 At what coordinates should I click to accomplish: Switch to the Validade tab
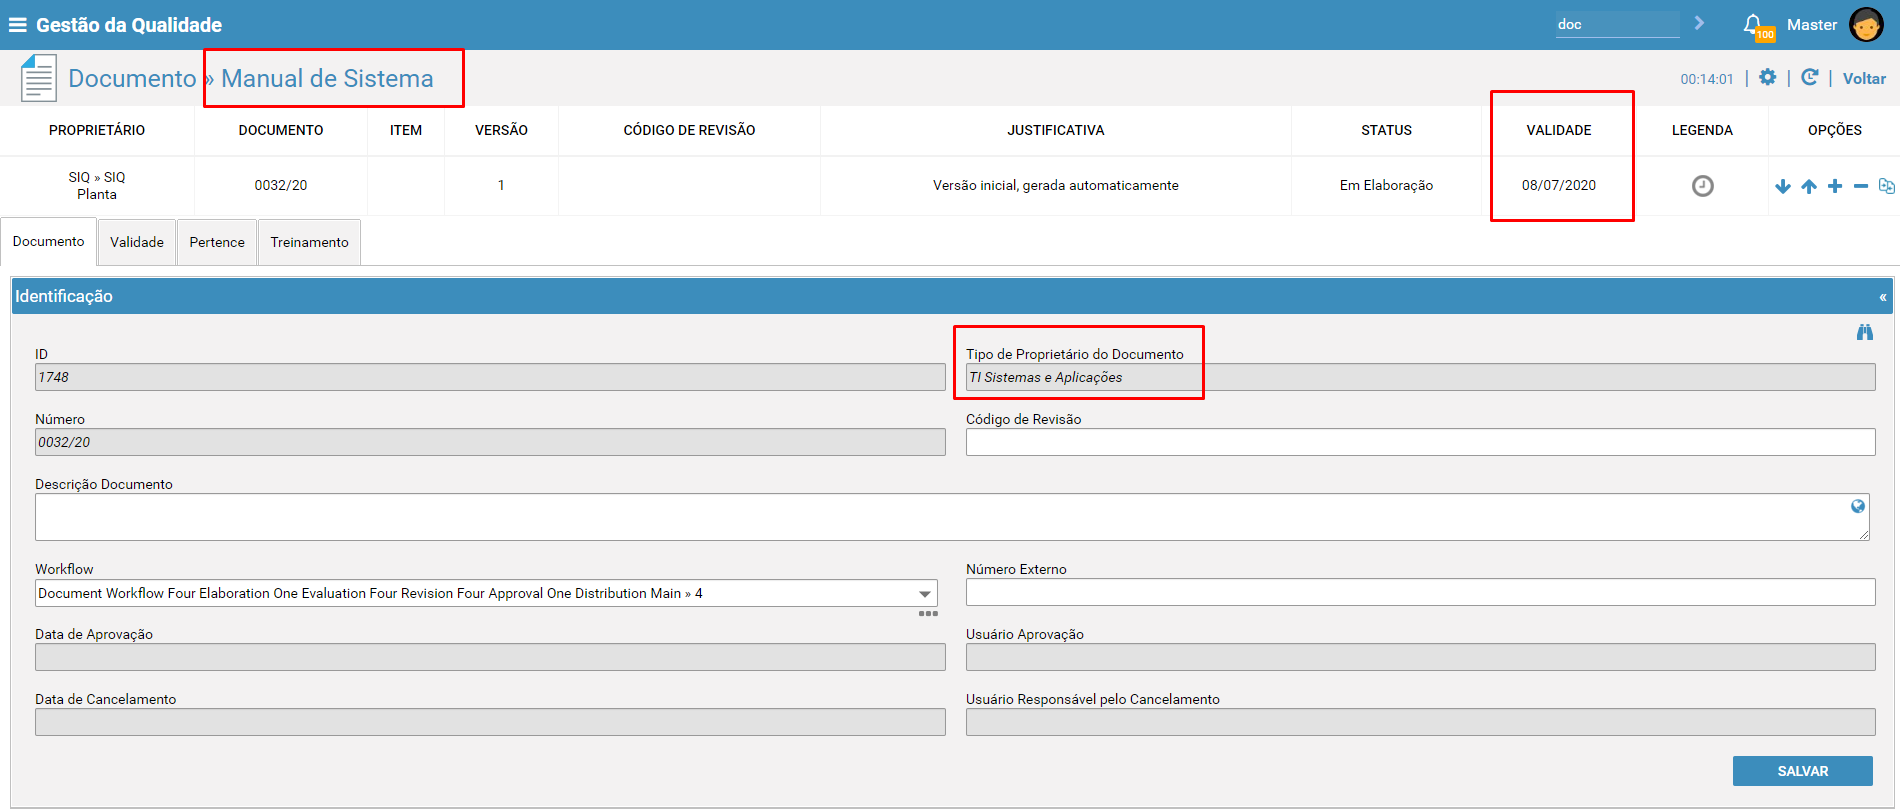point(137,242)
